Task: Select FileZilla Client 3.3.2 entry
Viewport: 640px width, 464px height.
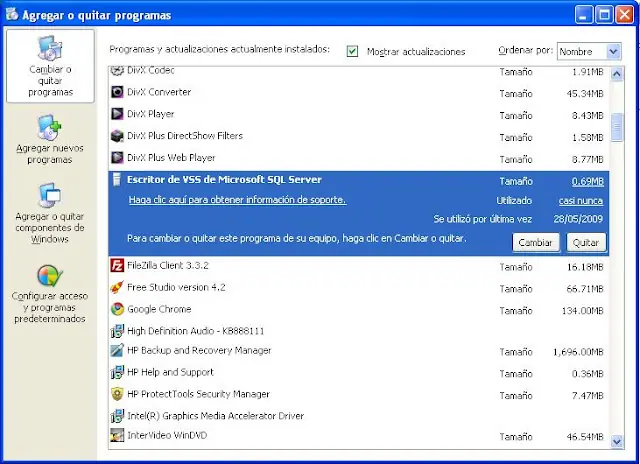Action: click(359, 266)
